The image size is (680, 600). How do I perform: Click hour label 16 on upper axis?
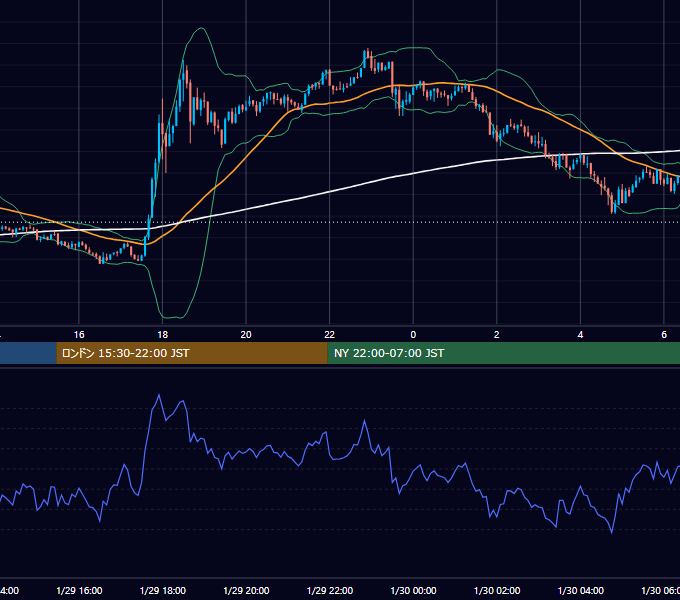(x=79, y=335)
